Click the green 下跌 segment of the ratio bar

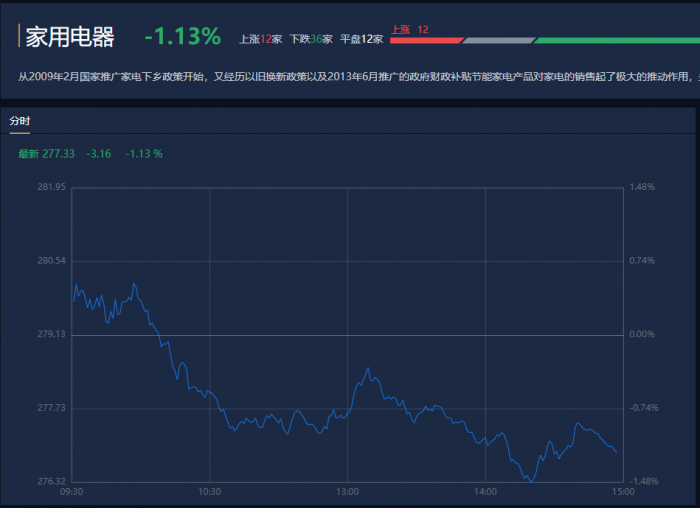[x=615, y=41]
